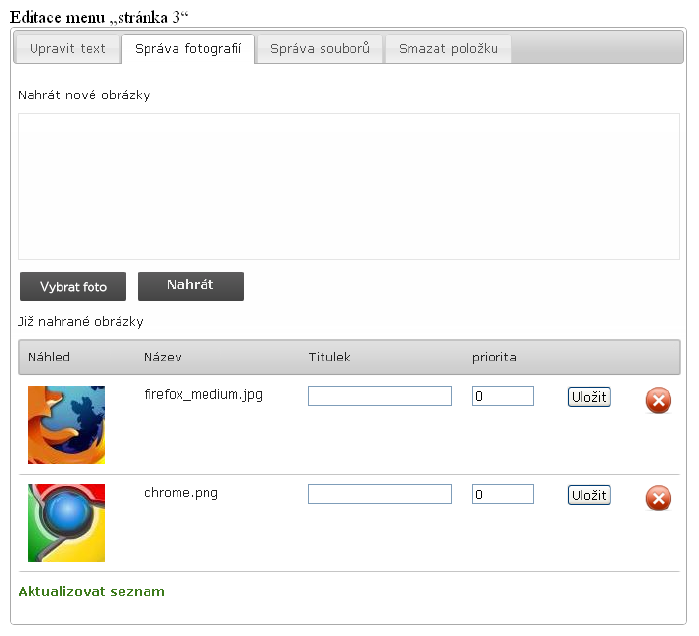Open the Smazat položku tab
Viewport: 699px width, 636px height.
tap(448, 49)
